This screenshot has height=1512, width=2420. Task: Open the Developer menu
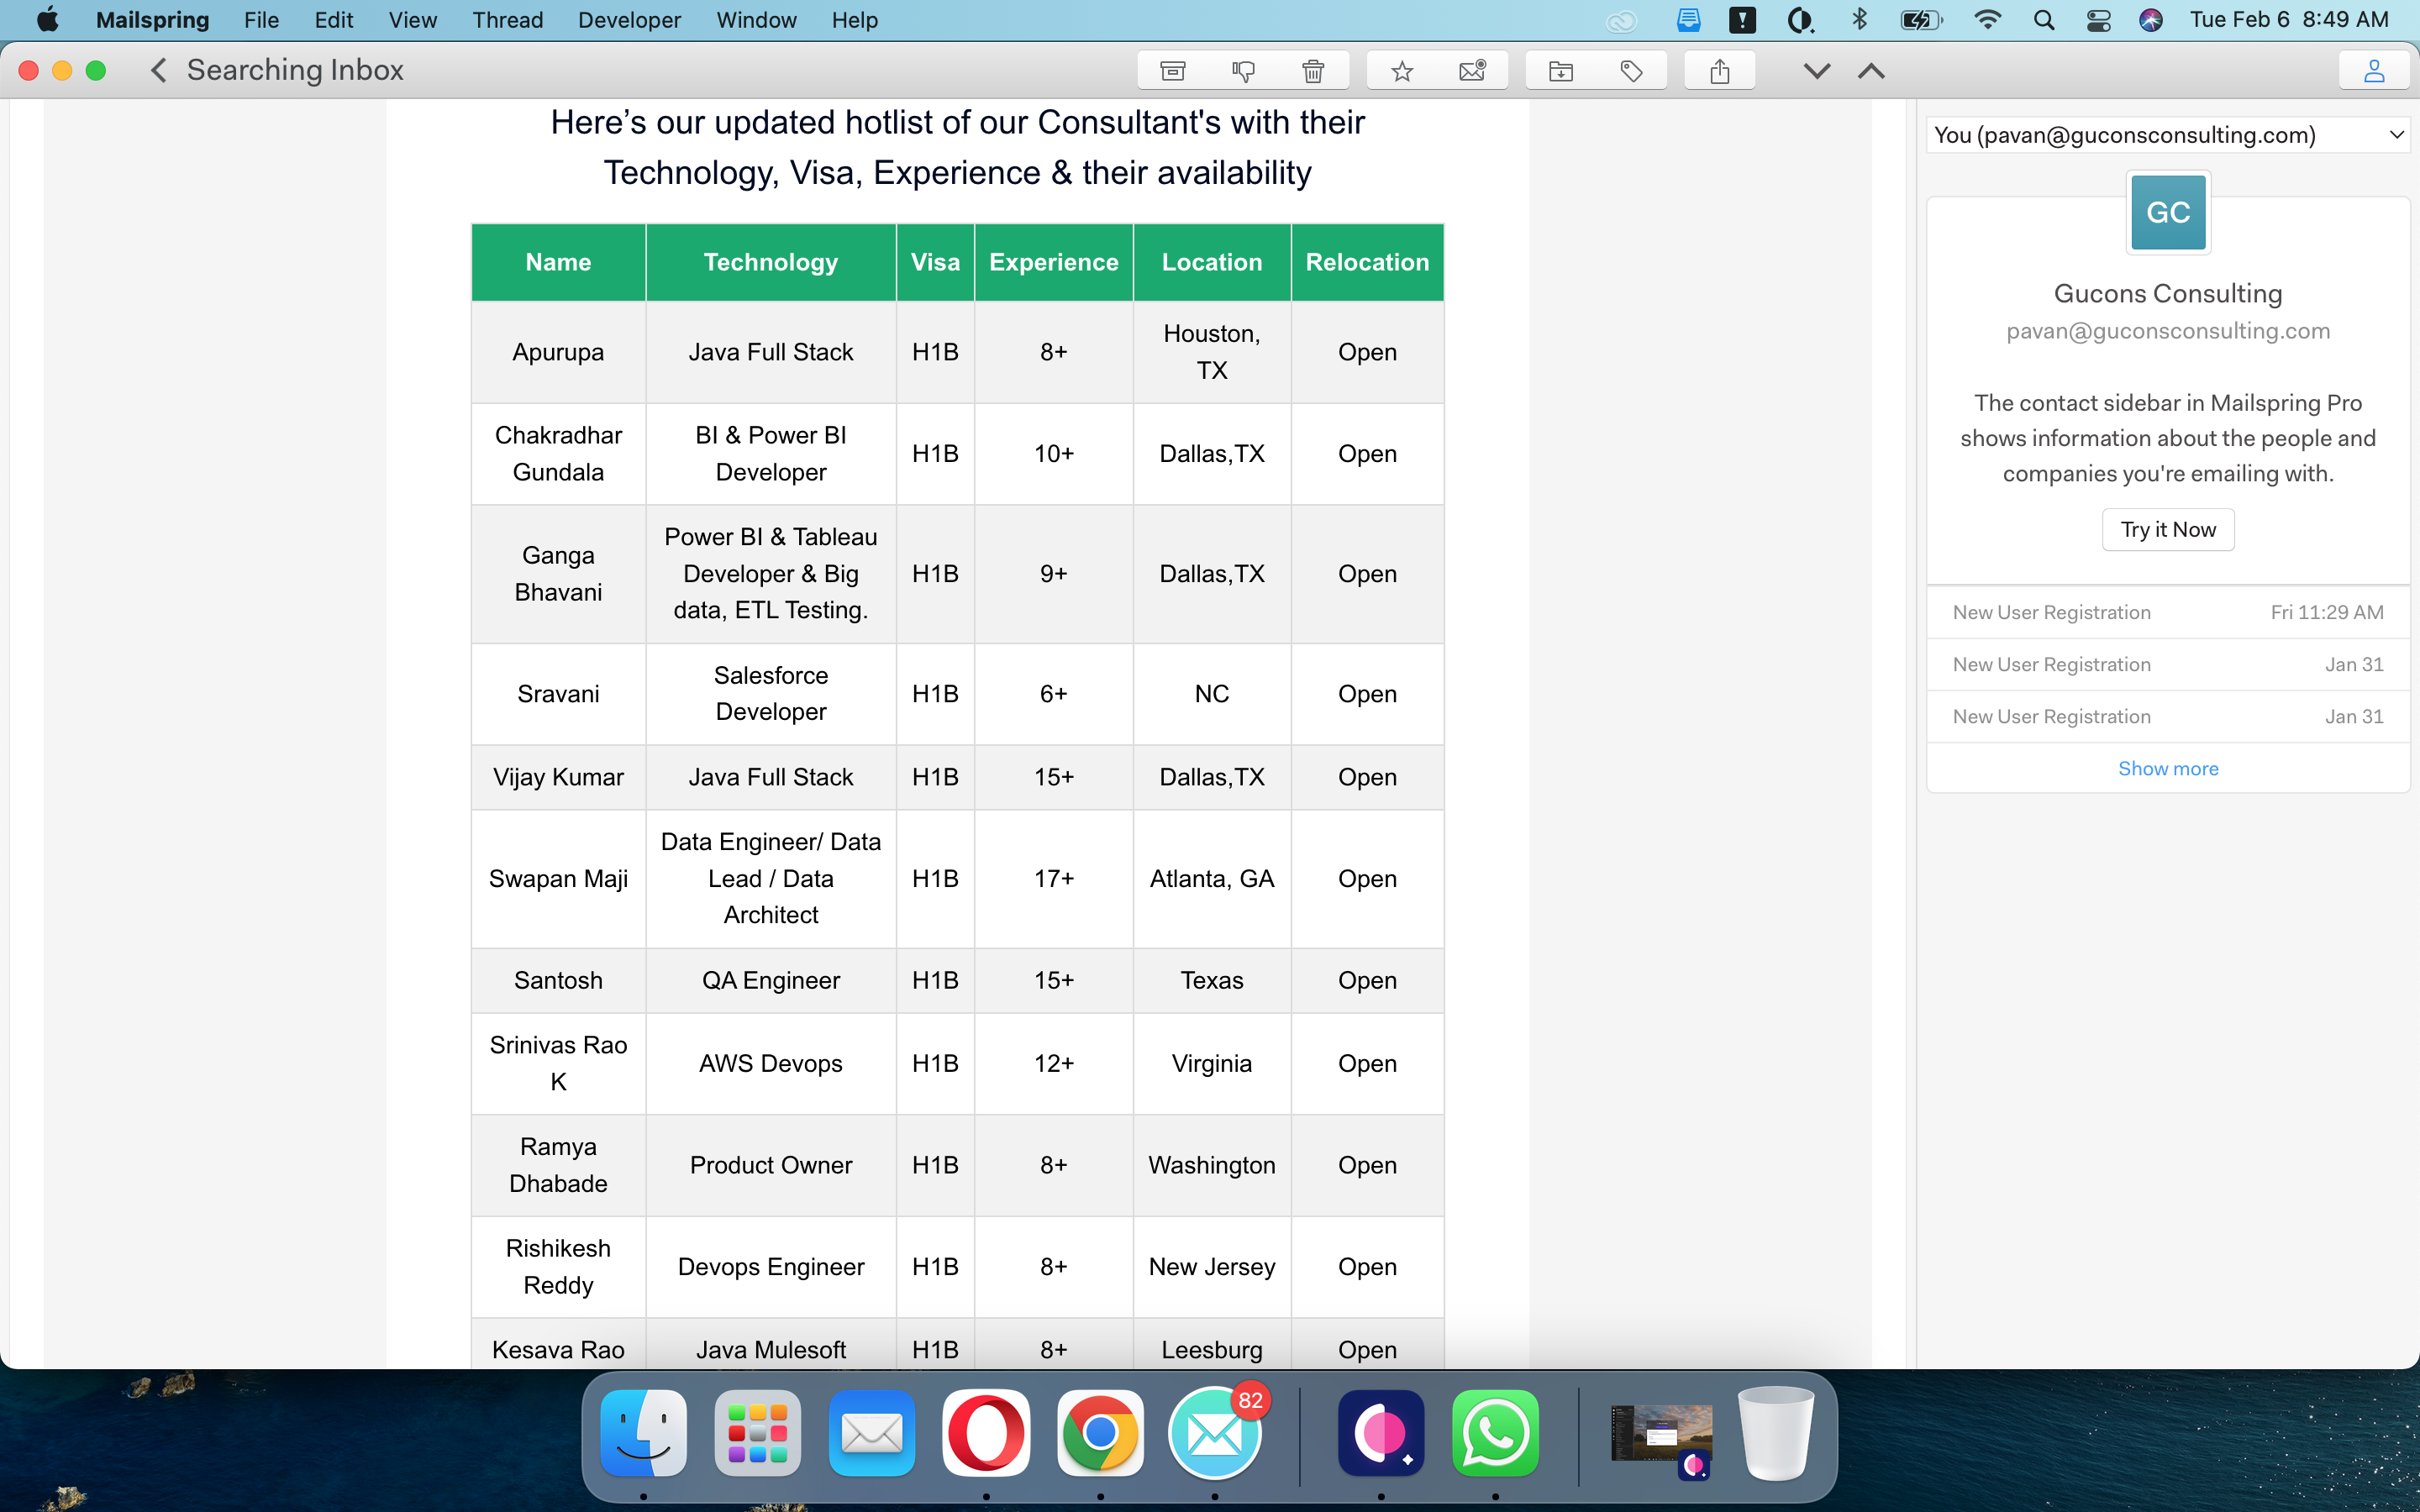[629, 20]
